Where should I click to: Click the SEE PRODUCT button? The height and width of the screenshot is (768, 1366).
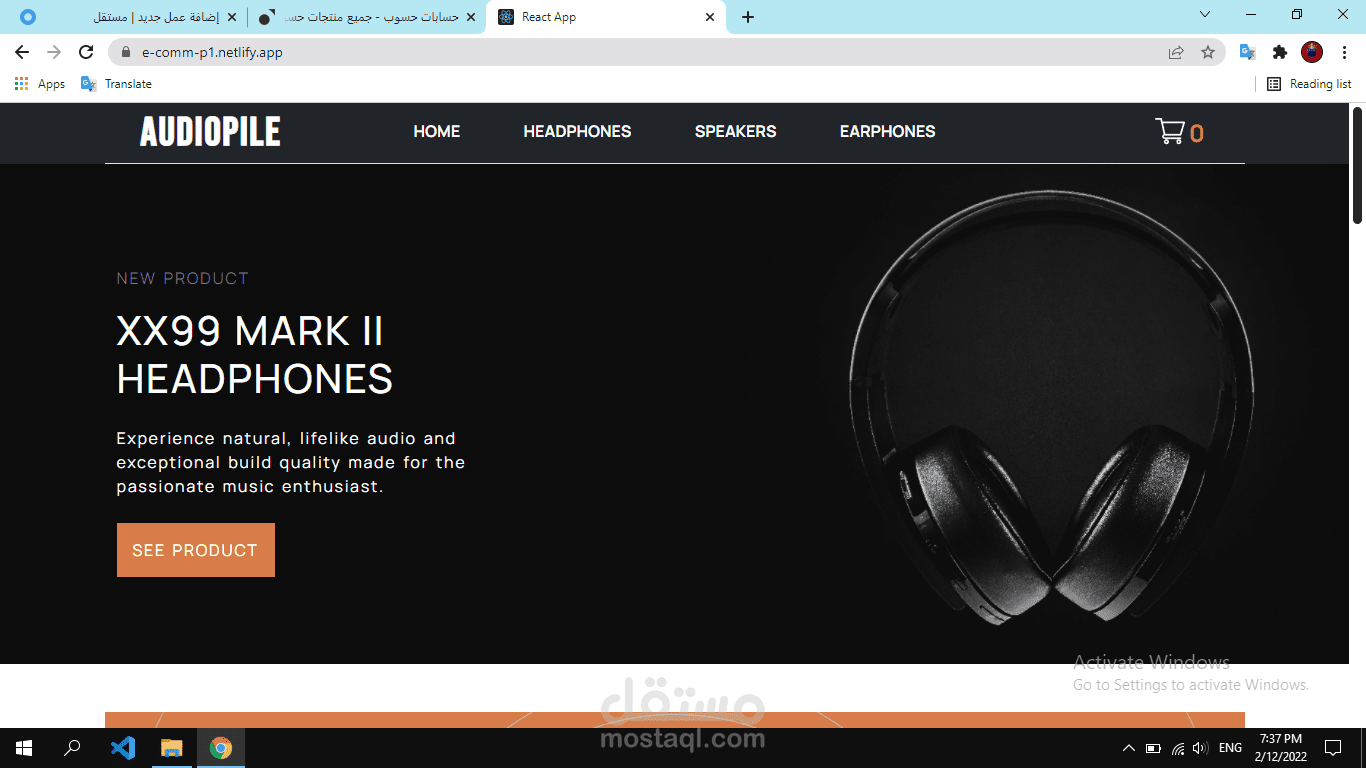click(x=196, y=550)
